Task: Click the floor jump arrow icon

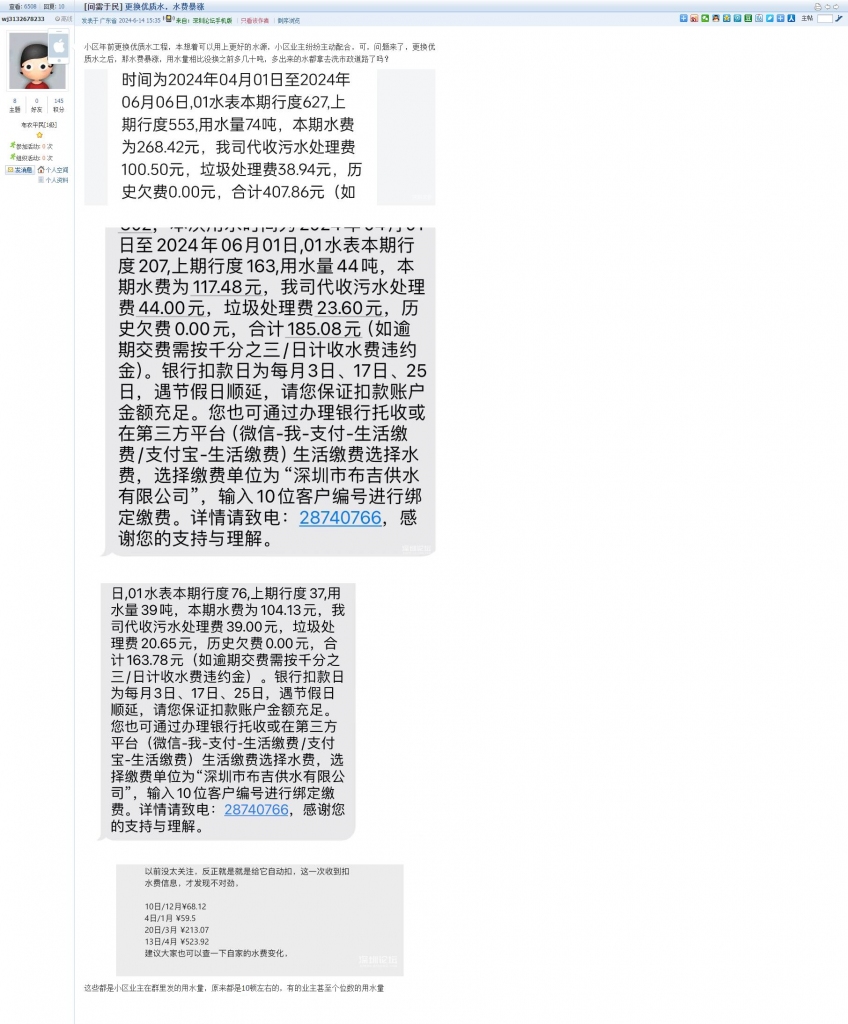Action: [839, 18]
